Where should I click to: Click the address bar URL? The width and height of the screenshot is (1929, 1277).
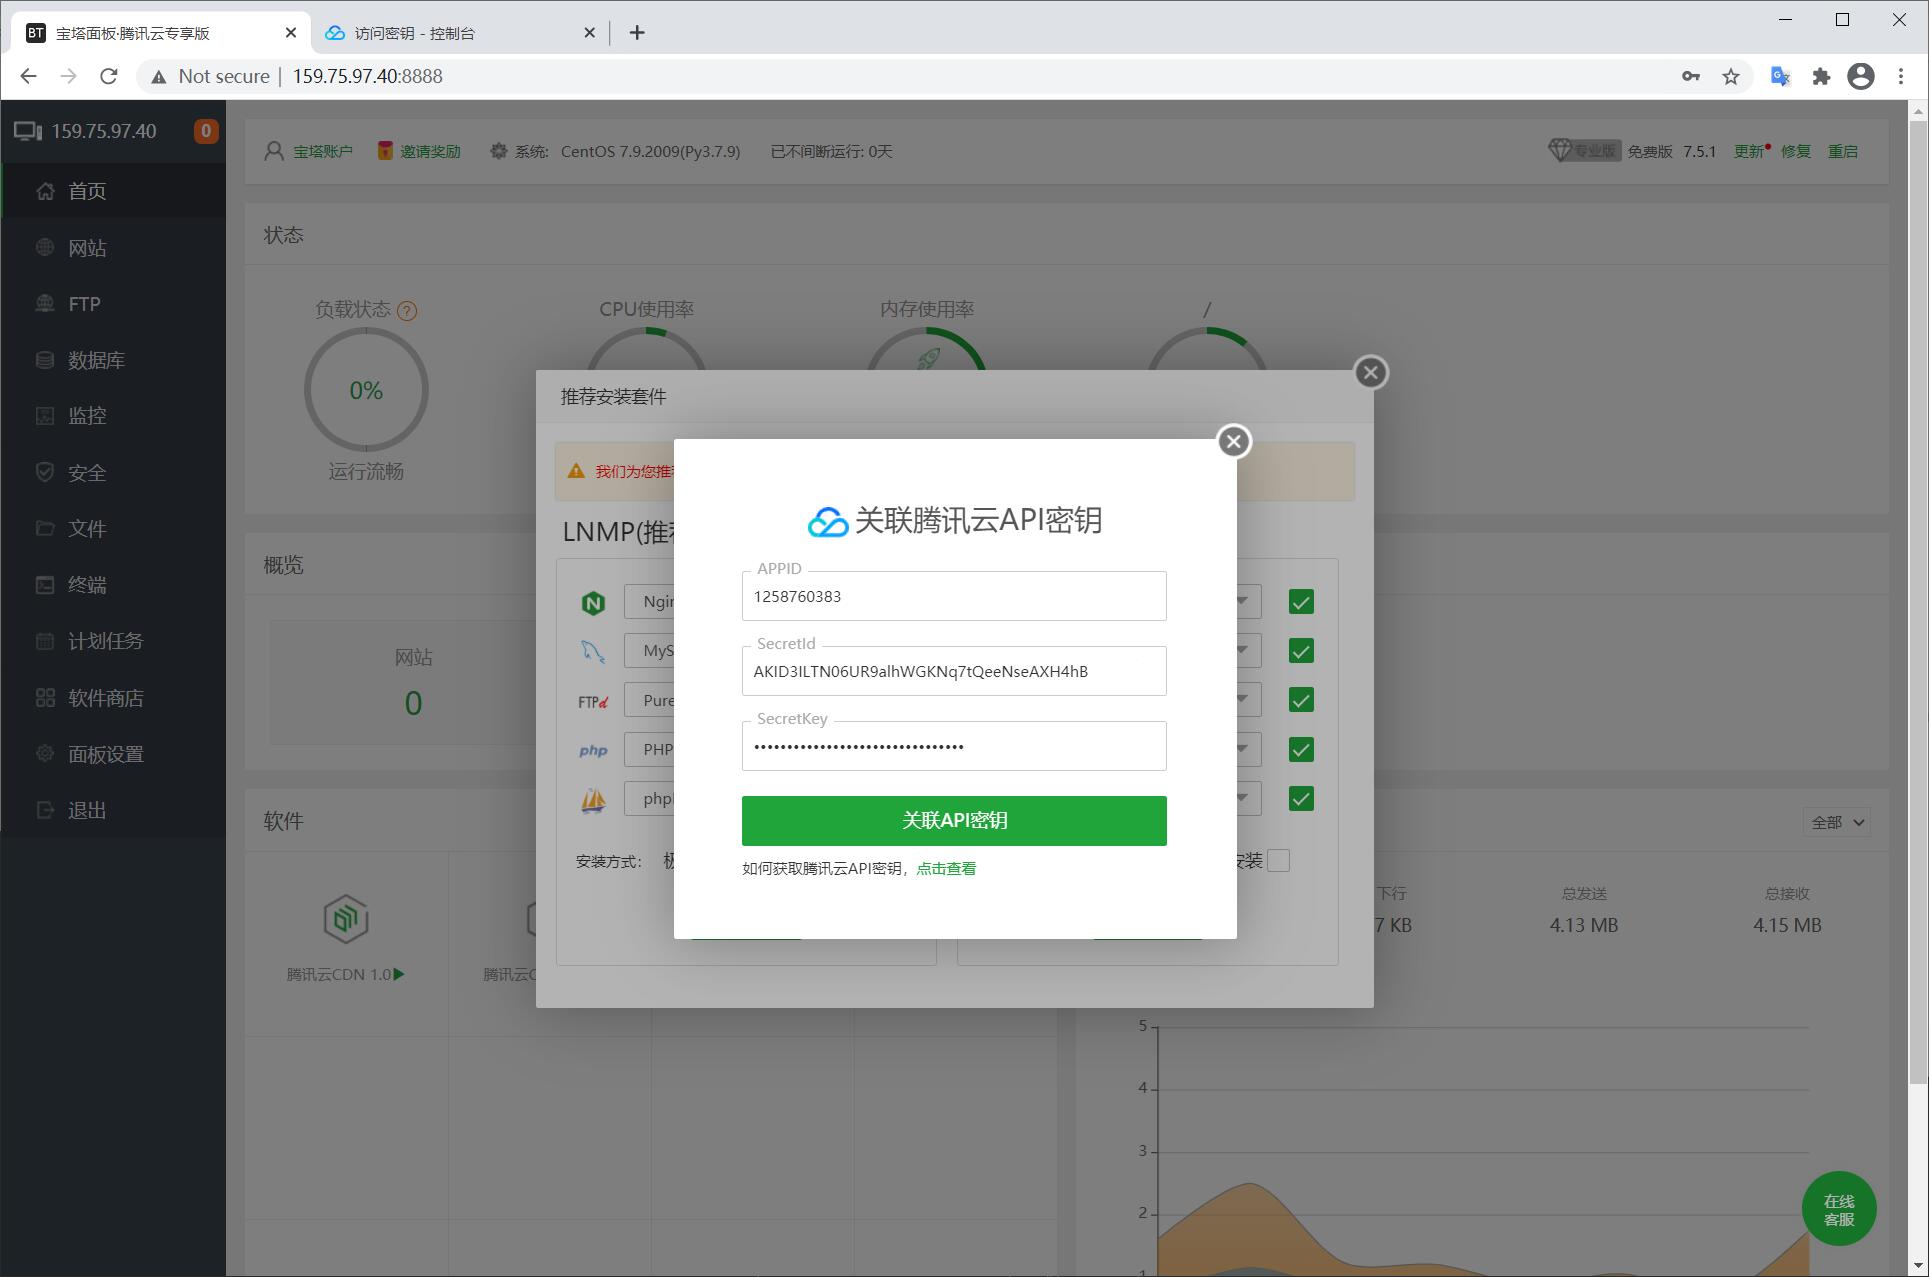point(367,76)
